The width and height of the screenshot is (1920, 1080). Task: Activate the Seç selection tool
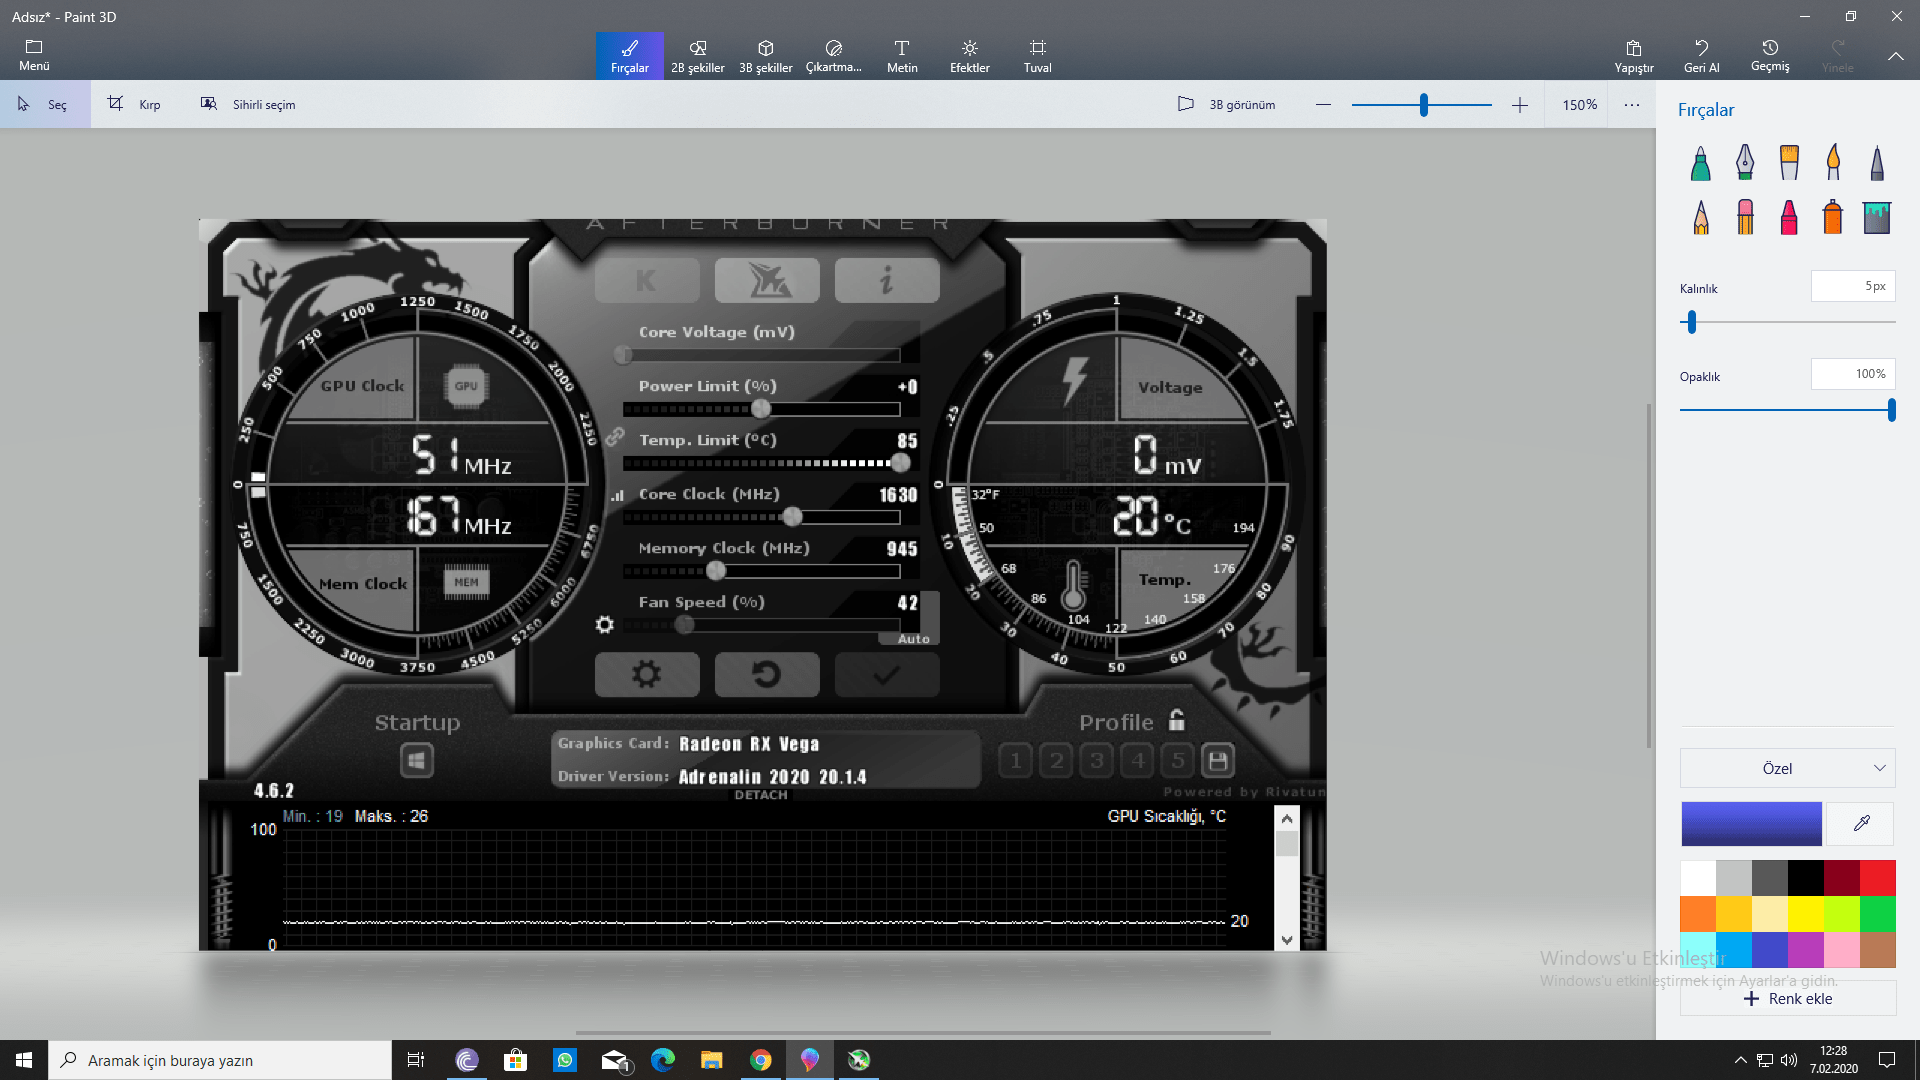click(44, 104)
